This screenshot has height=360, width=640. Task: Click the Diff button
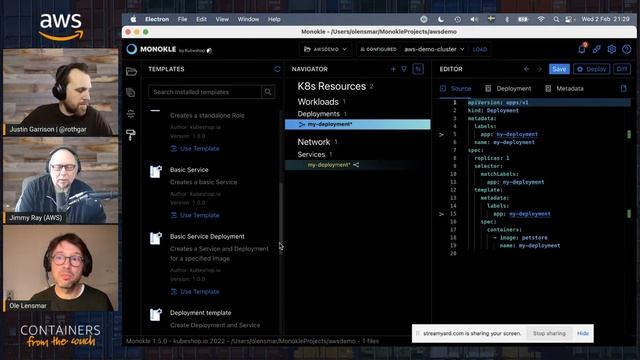click(622, 69)
